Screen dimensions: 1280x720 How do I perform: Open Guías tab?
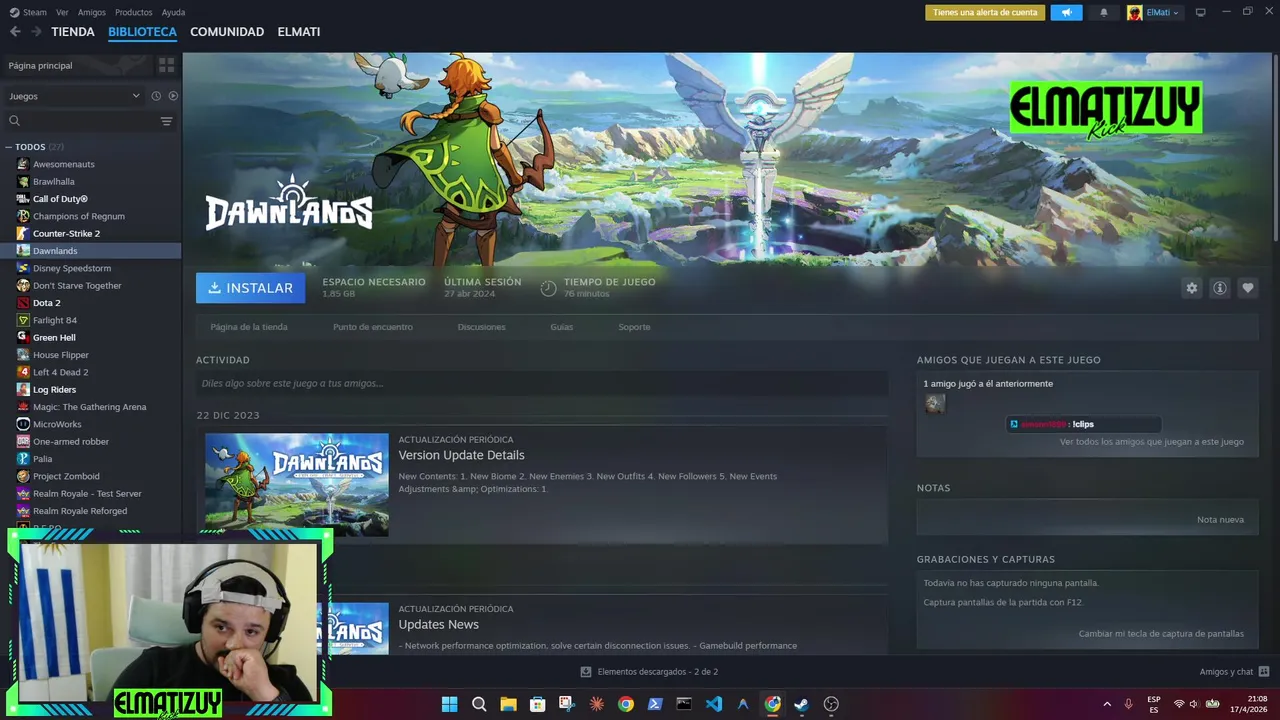(x=562, y=327)
